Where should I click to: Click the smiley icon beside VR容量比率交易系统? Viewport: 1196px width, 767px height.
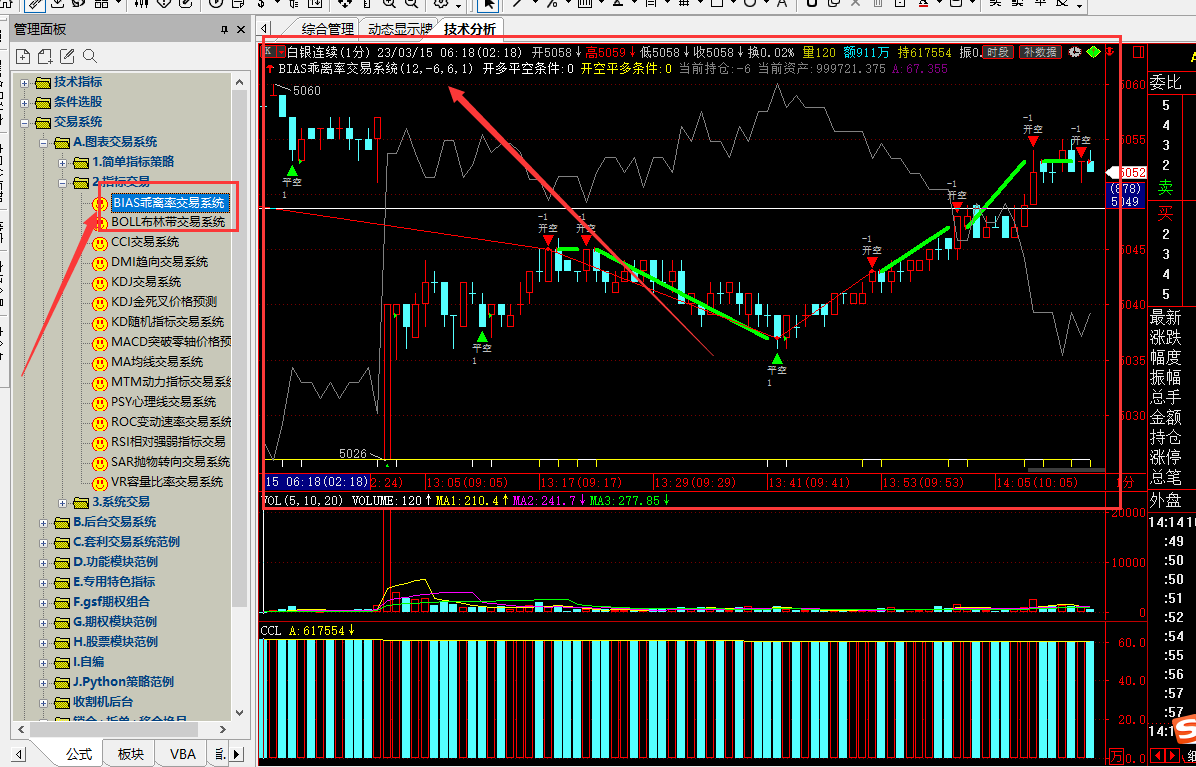[x=99, y=483]
